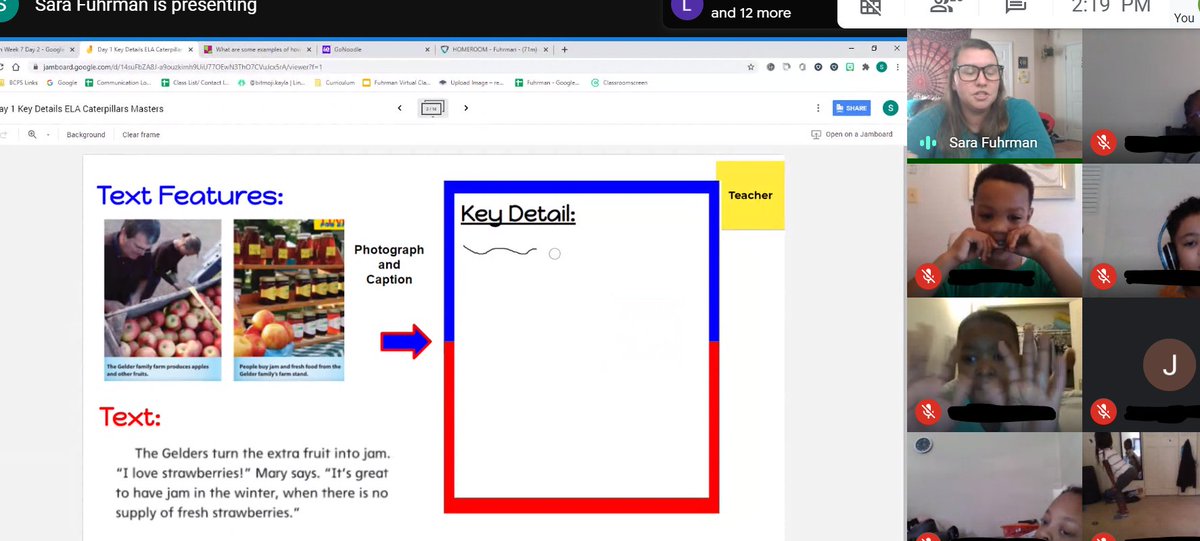Viewport: 1200px width, 541px height.
Task: Select the drawn squiggle line under Key Detail
Action: click(x=500, y=250)
